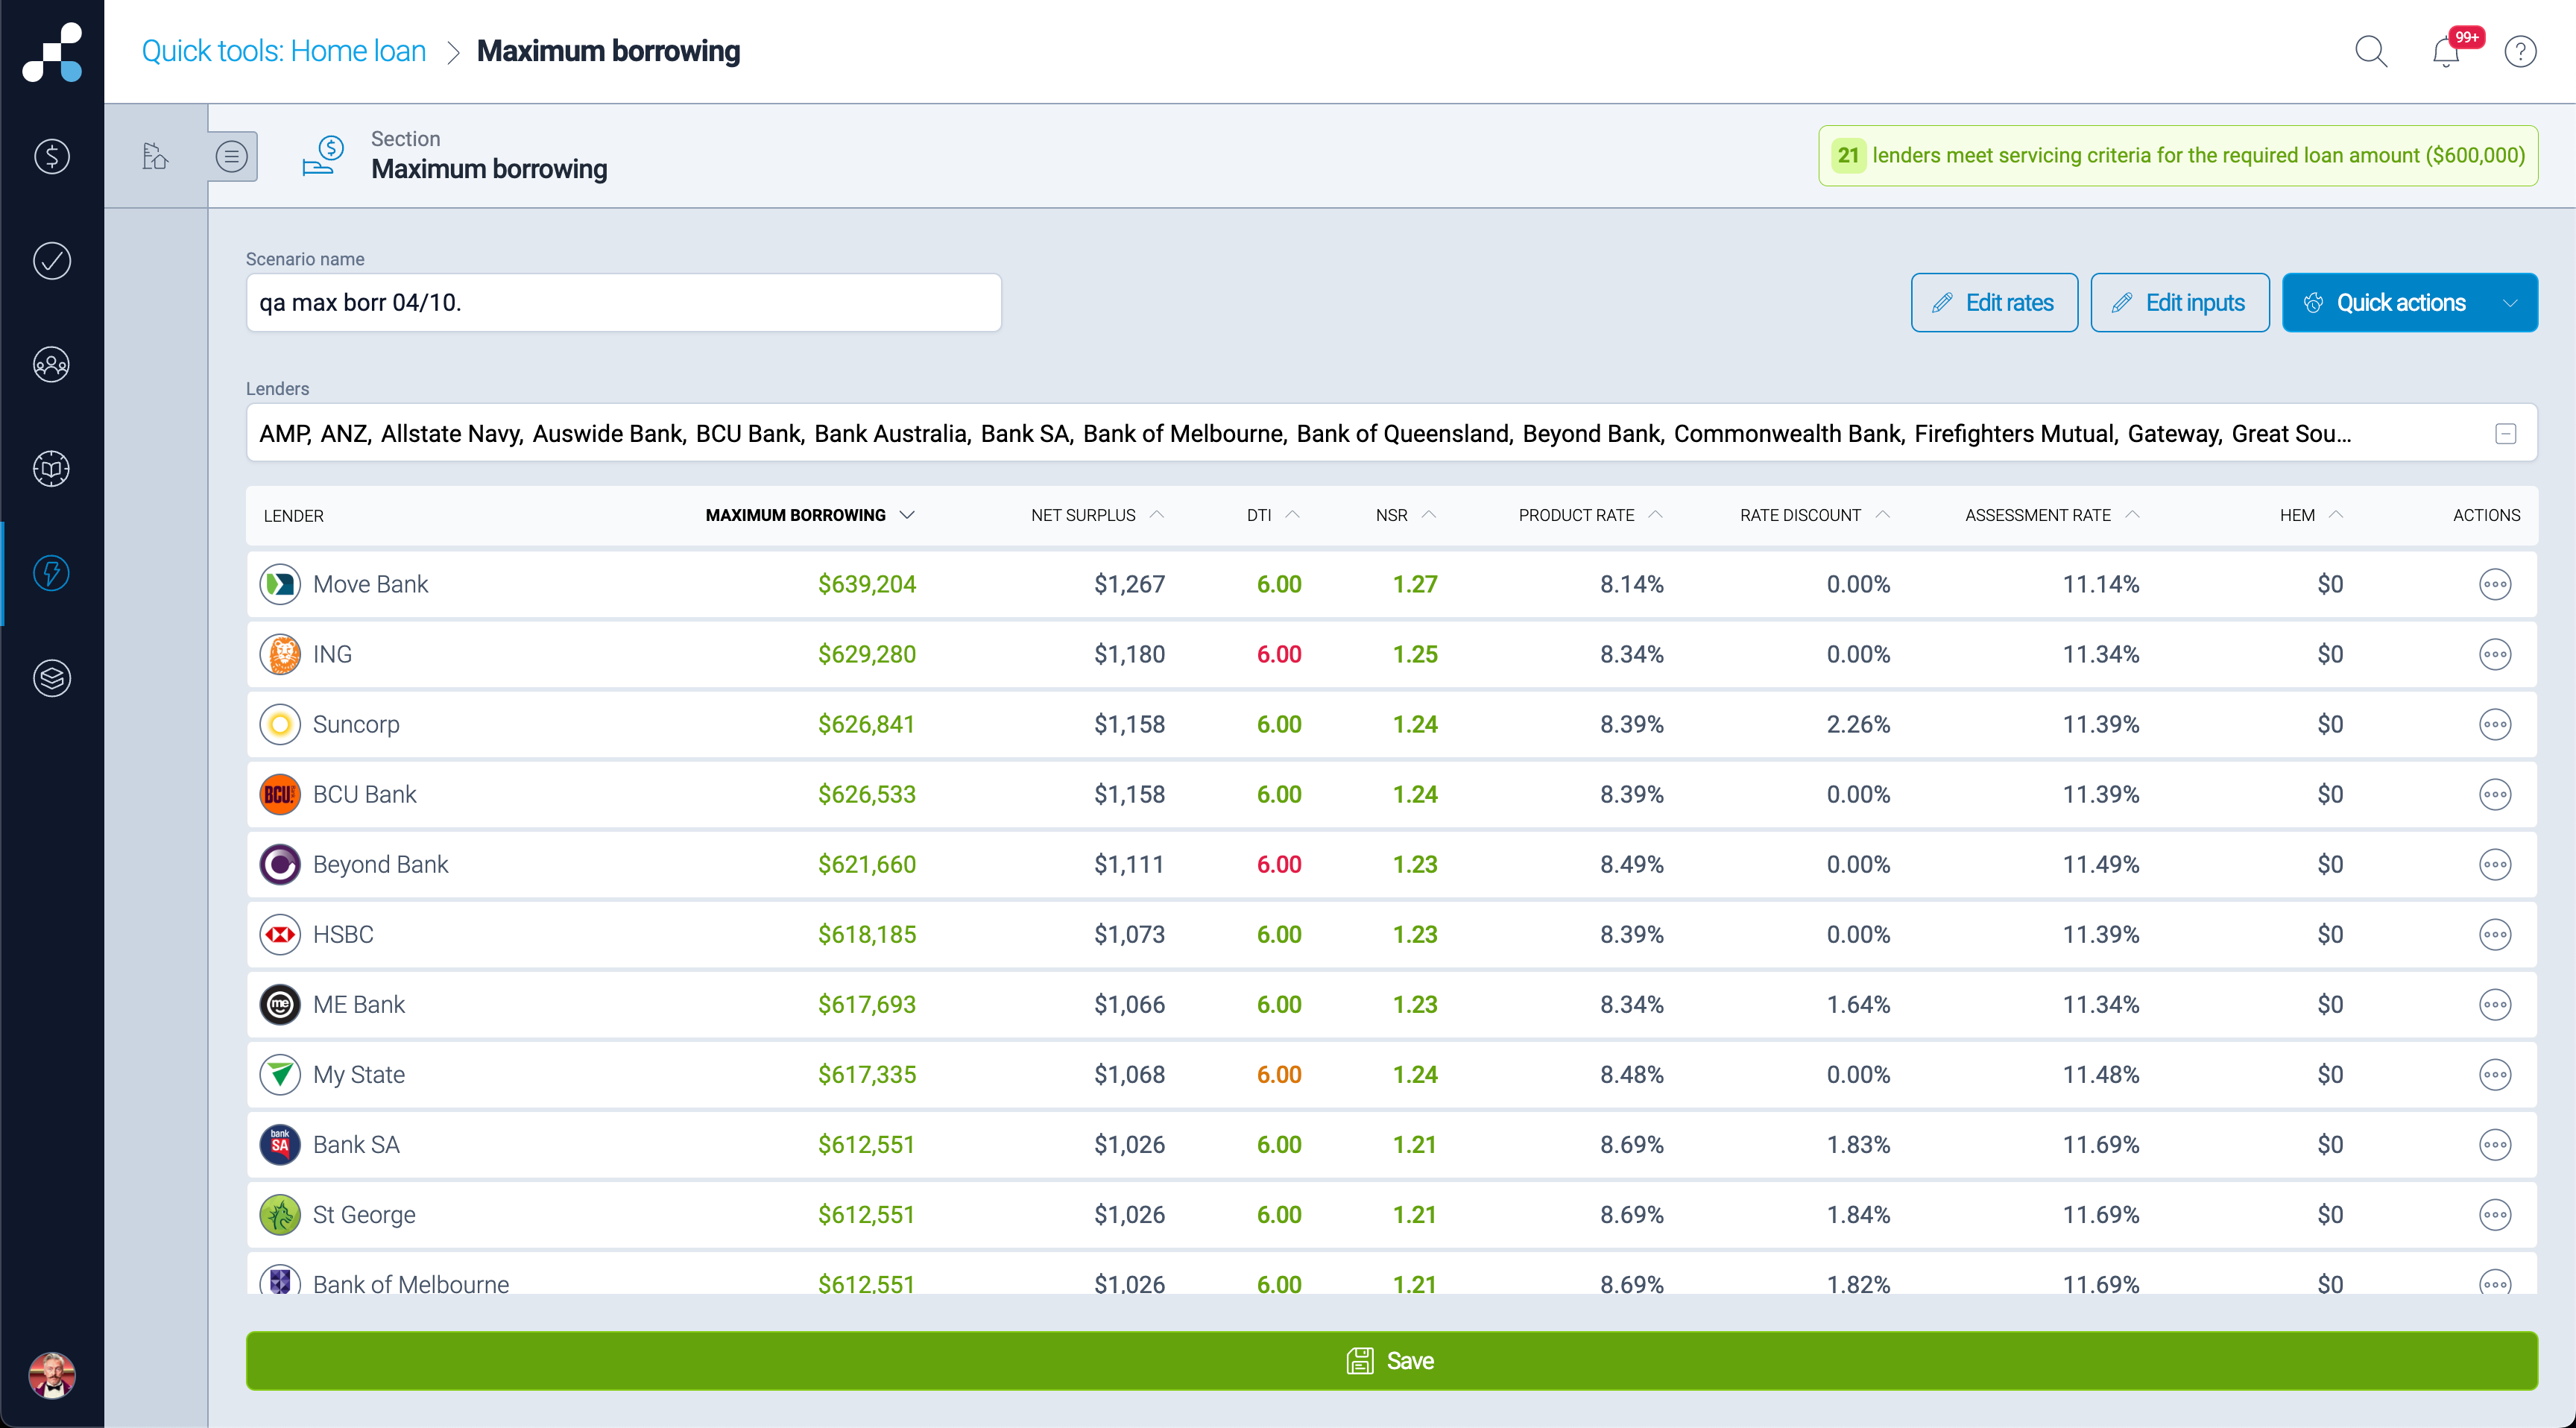This screenshot has height=1428, width=2576.
Task: Click the 21 lenders servicing criteria banner
Action: click(x=2178, y=155)
